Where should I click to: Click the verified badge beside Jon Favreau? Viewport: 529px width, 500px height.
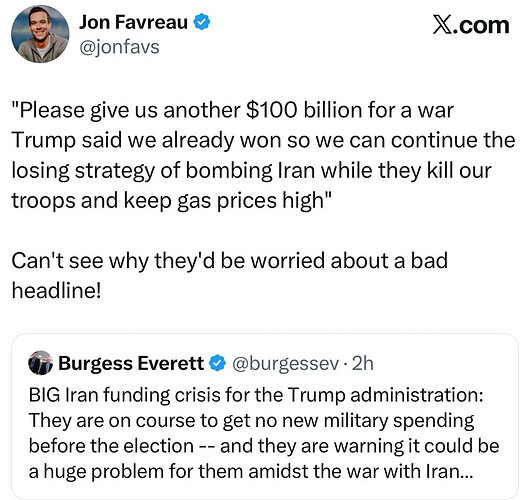tap(202, 22)
